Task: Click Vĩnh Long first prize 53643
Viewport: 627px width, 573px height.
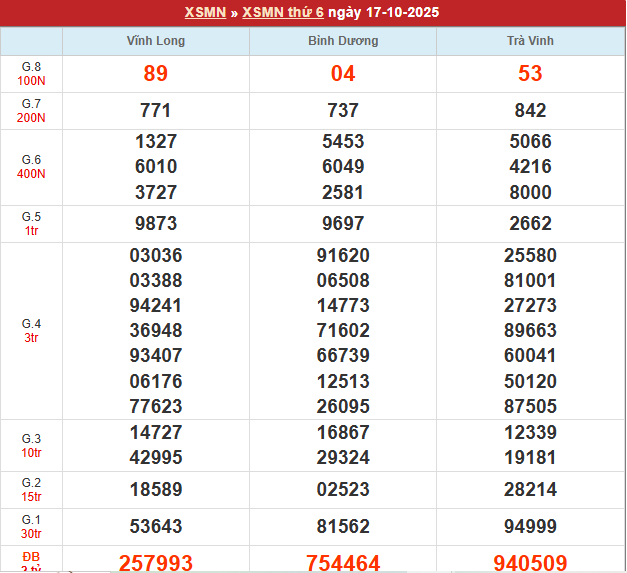Action: click(x=156, y=526)
